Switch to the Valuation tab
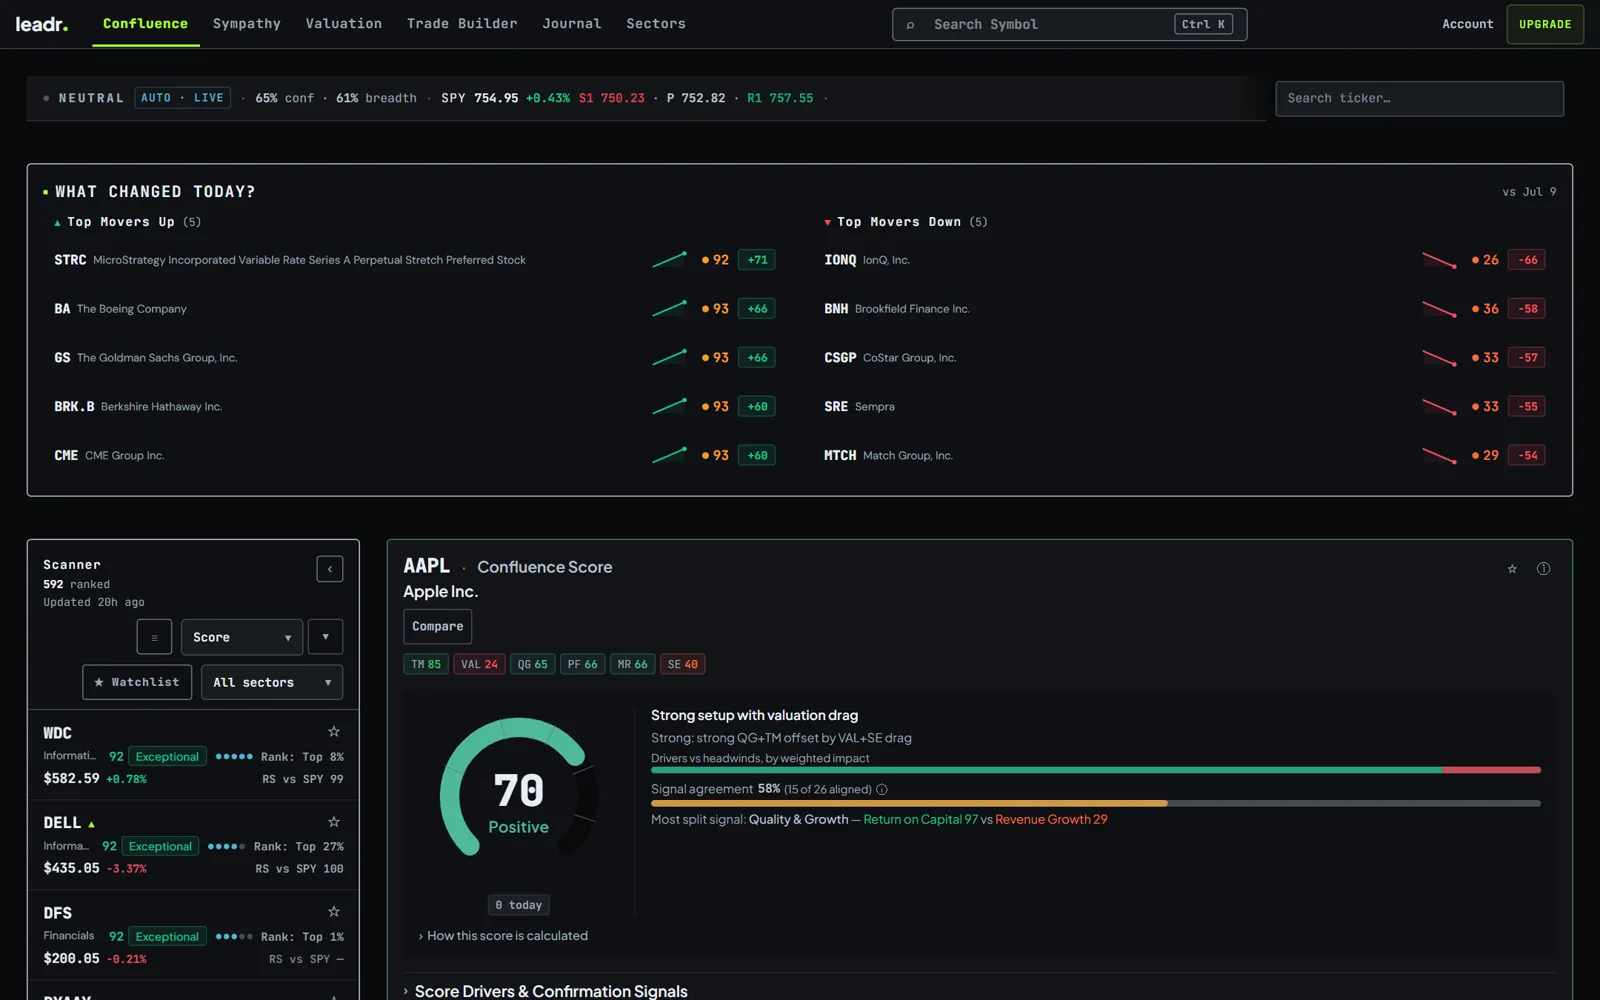Viewport: 1600px width, 1000px height. [344, 24]
